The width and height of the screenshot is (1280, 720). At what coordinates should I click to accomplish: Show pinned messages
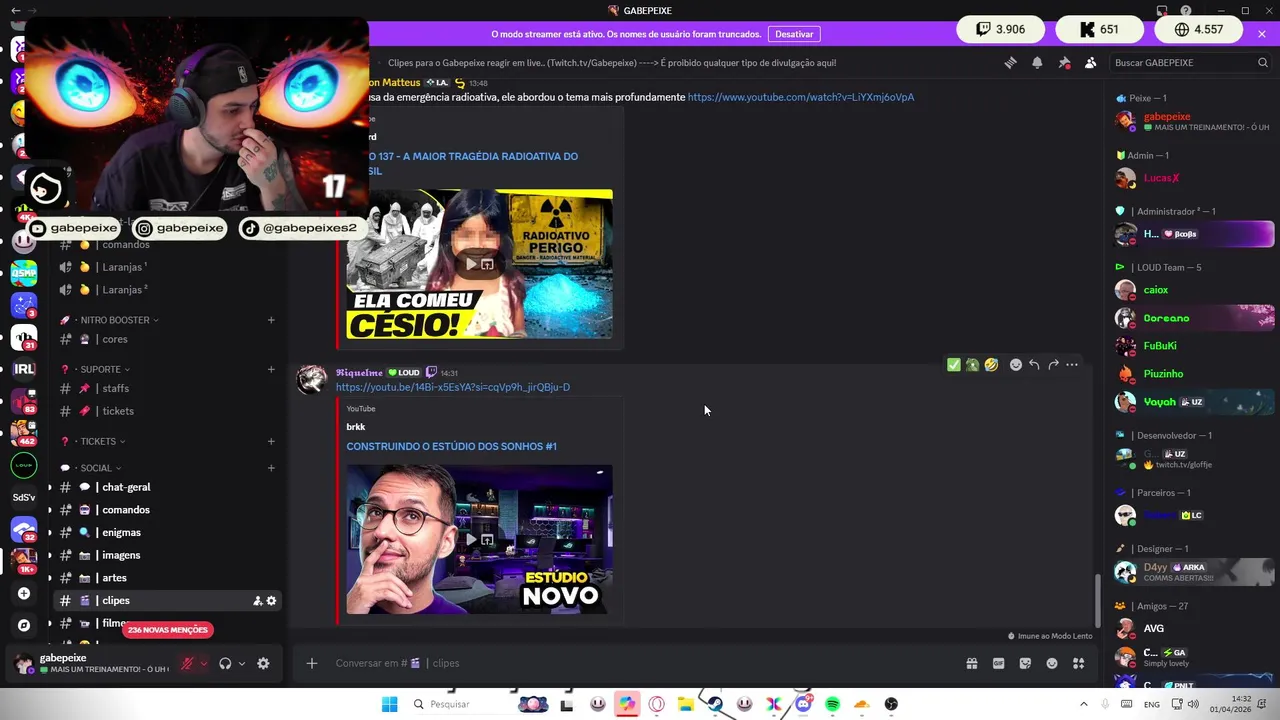[1064, 62]
